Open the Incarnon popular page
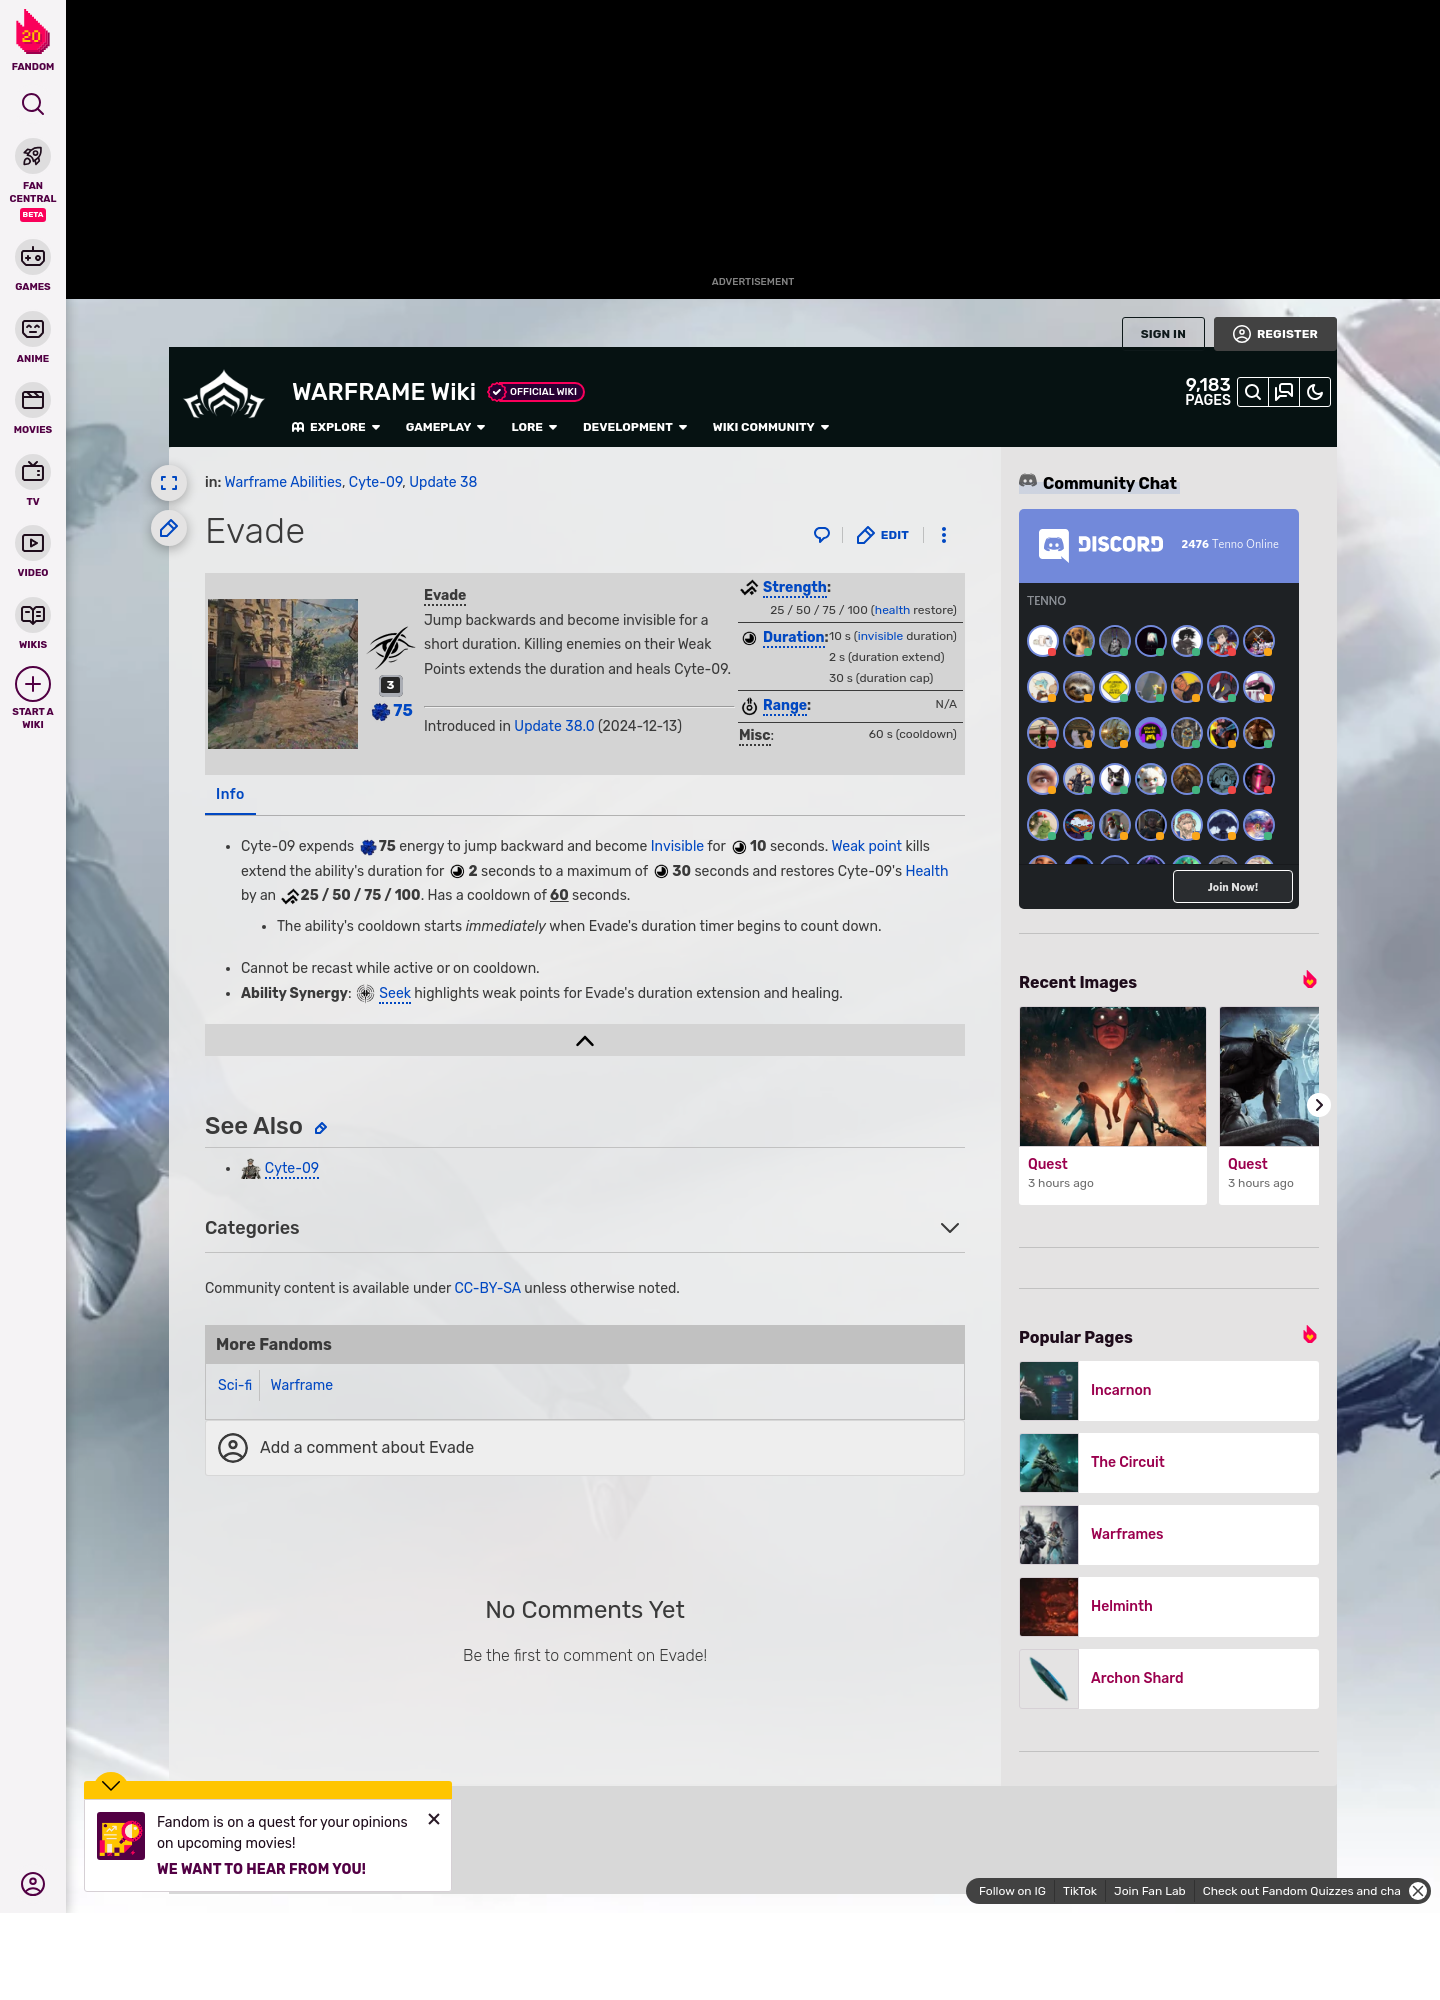 1169,1391
